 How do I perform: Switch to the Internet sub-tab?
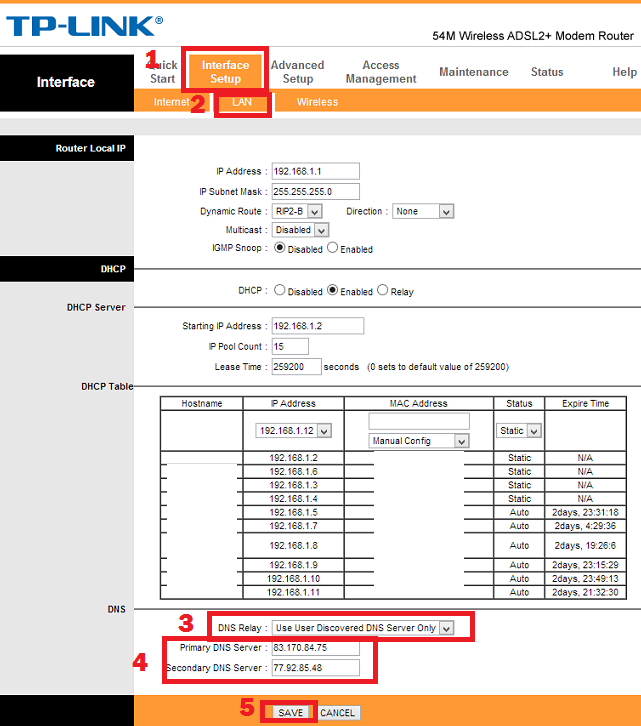click(171, 102)
